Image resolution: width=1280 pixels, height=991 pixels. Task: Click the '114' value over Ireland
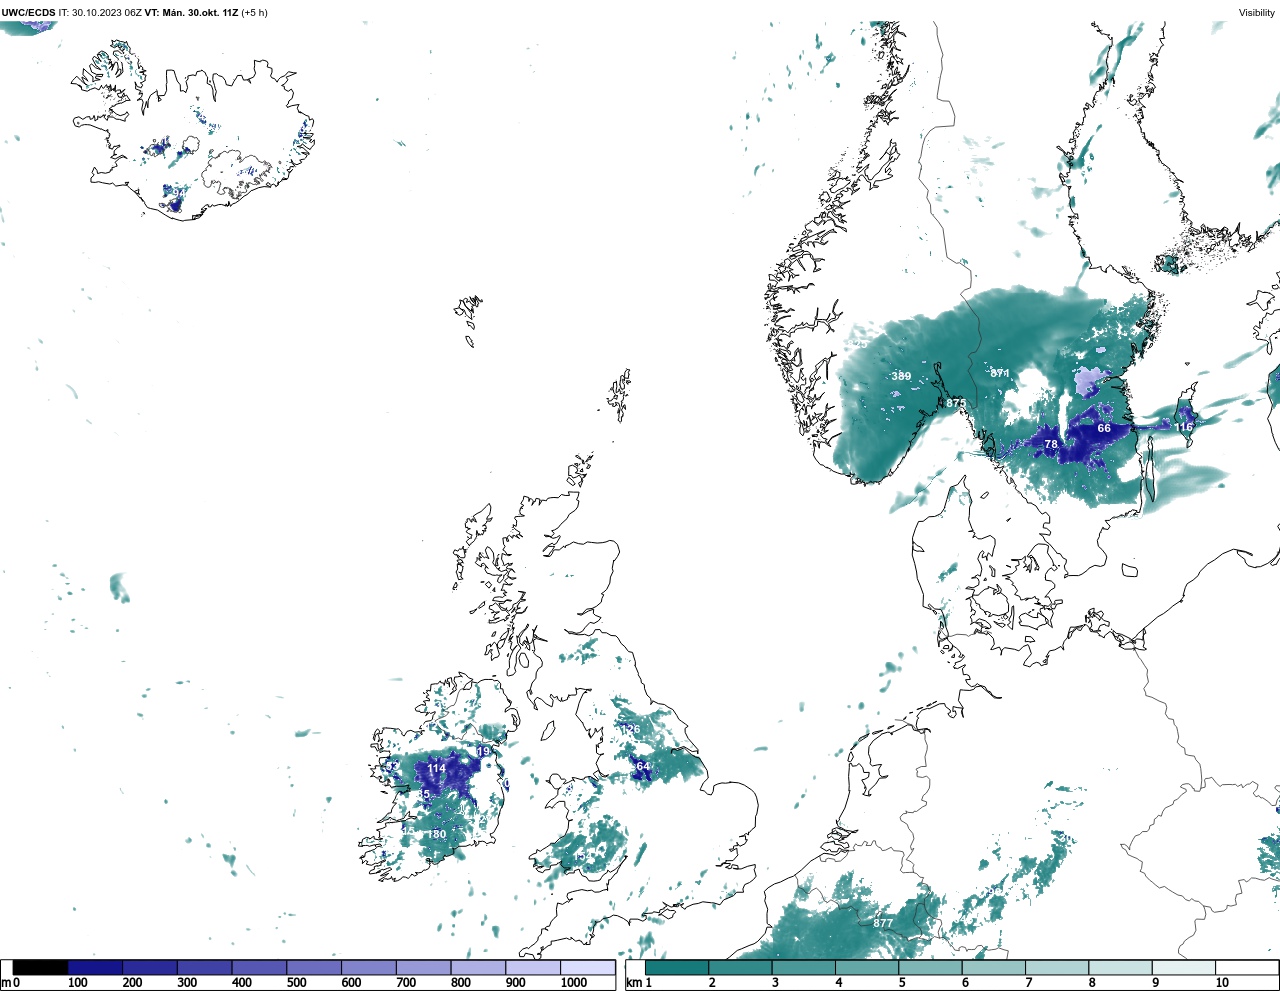click(437, 768)
